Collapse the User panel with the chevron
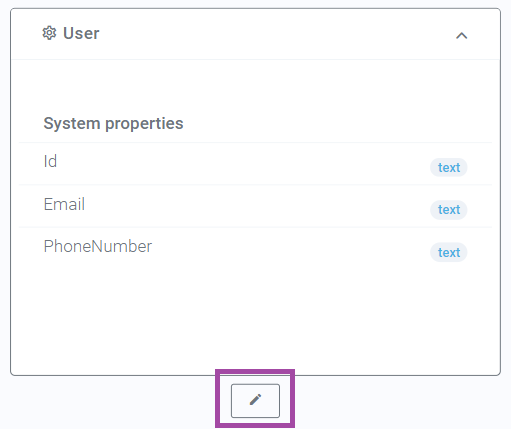The width and height of the screenshot is (511, 429). (461, 35)
